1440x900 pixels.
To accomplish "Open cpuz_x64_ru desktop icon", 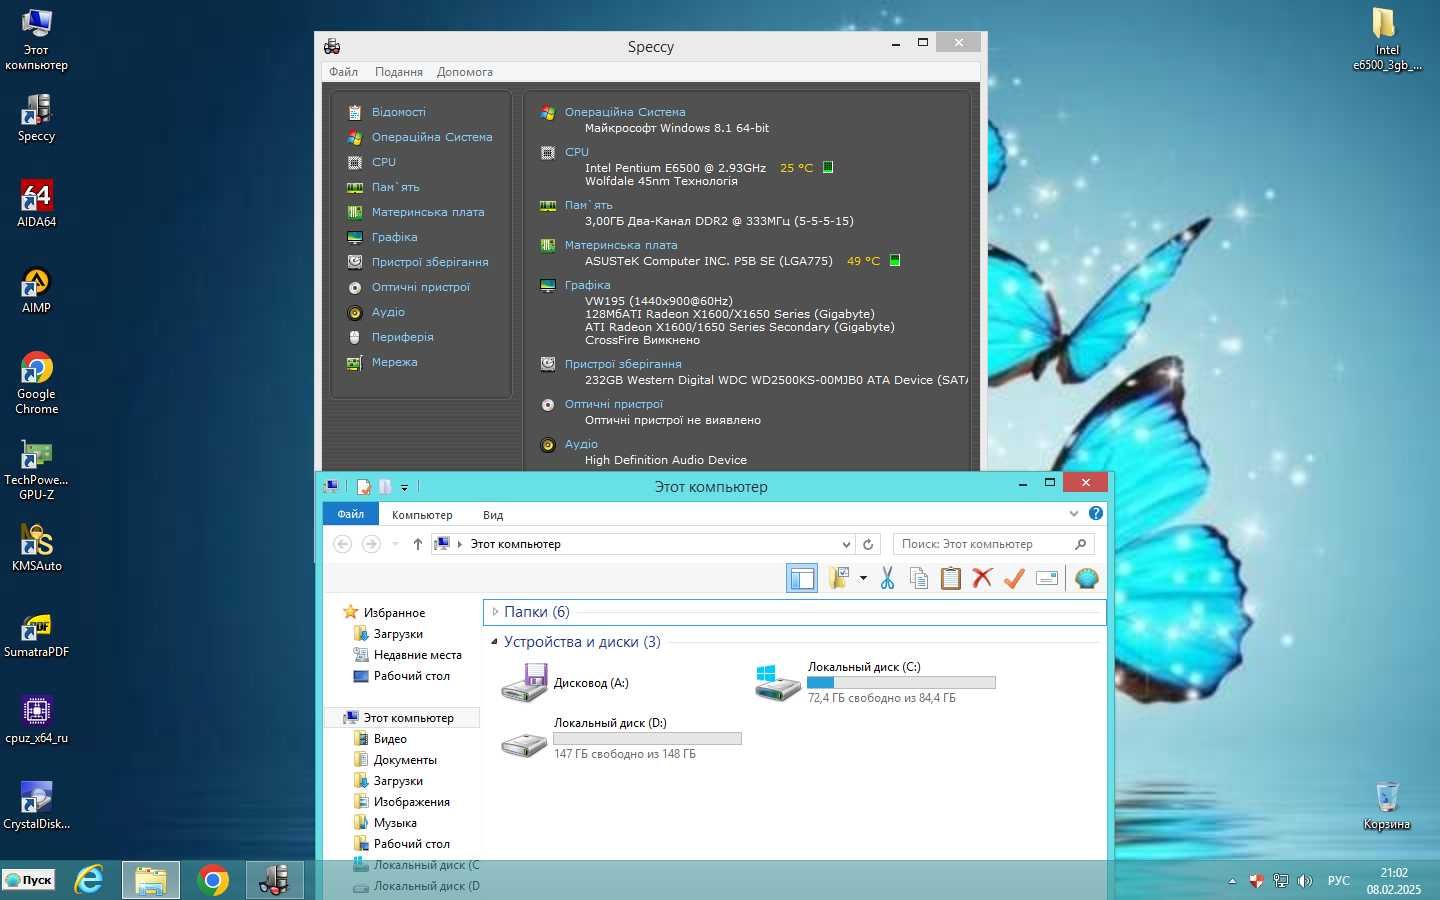I will (36, 720).
